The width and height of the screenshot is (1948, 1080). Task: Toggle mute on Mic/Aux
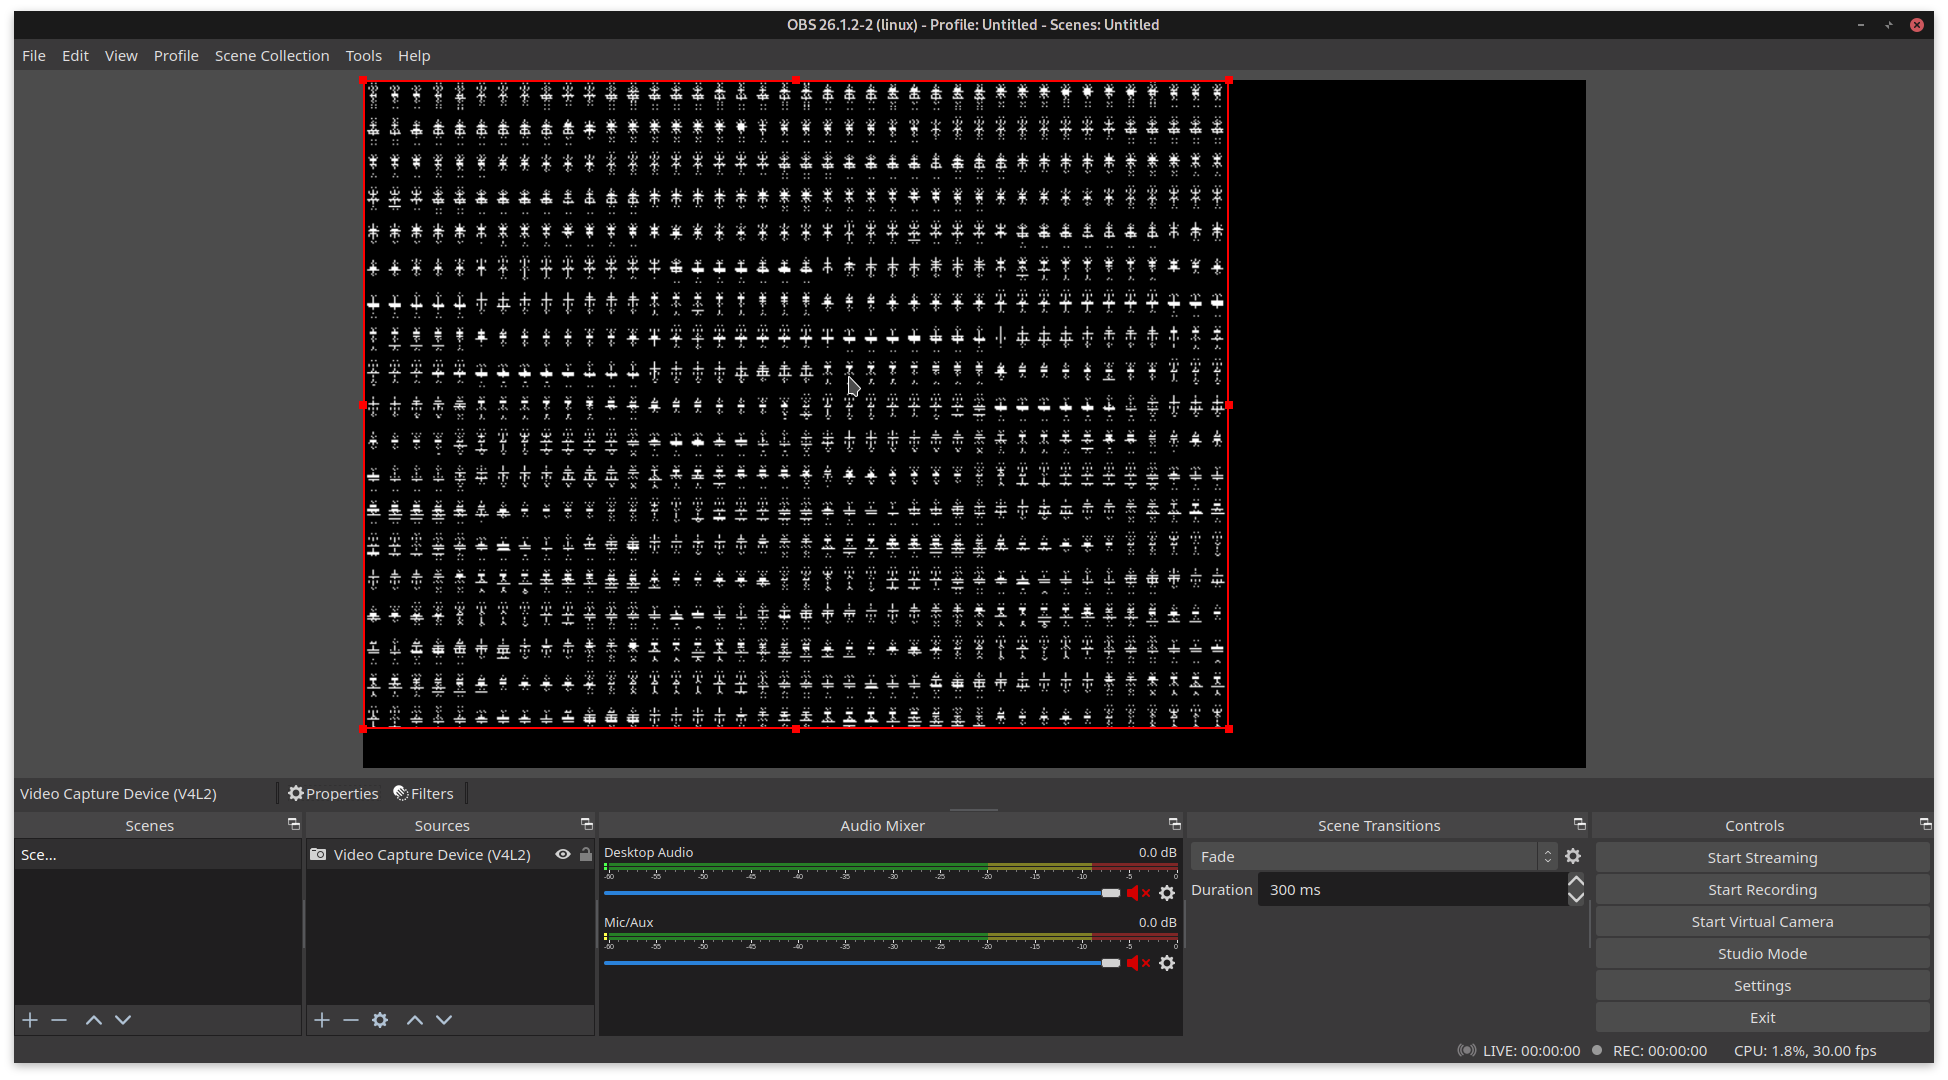coord(1138,963)
